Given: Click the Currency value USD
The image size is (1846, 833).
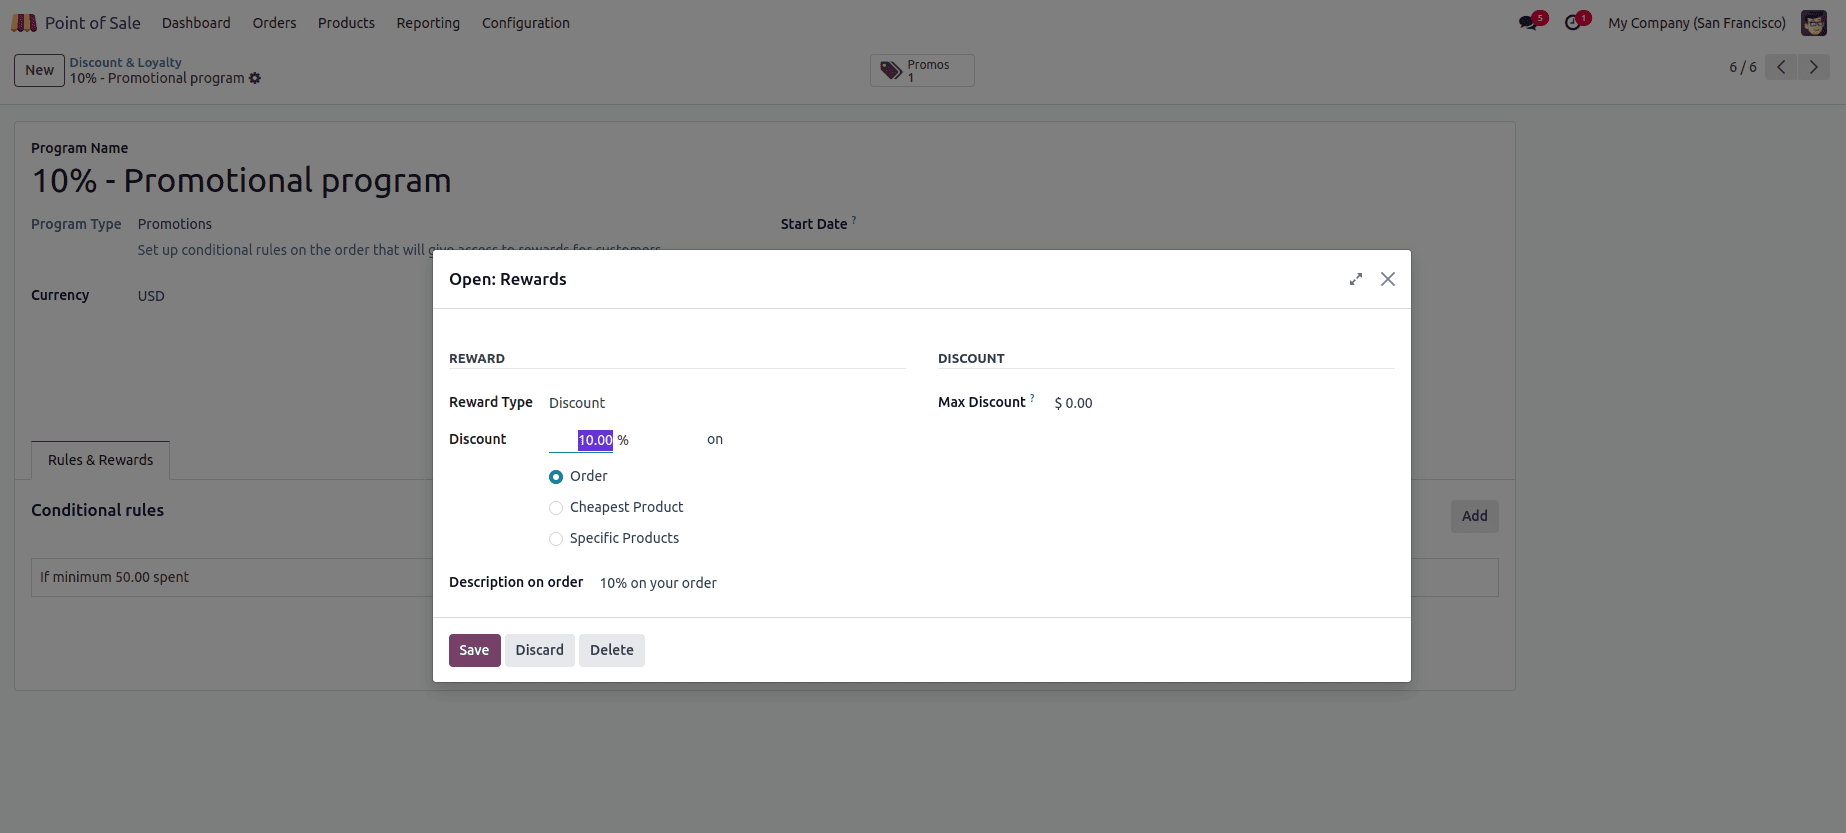Looking at the screenshot, I should (x=151, y=296).
